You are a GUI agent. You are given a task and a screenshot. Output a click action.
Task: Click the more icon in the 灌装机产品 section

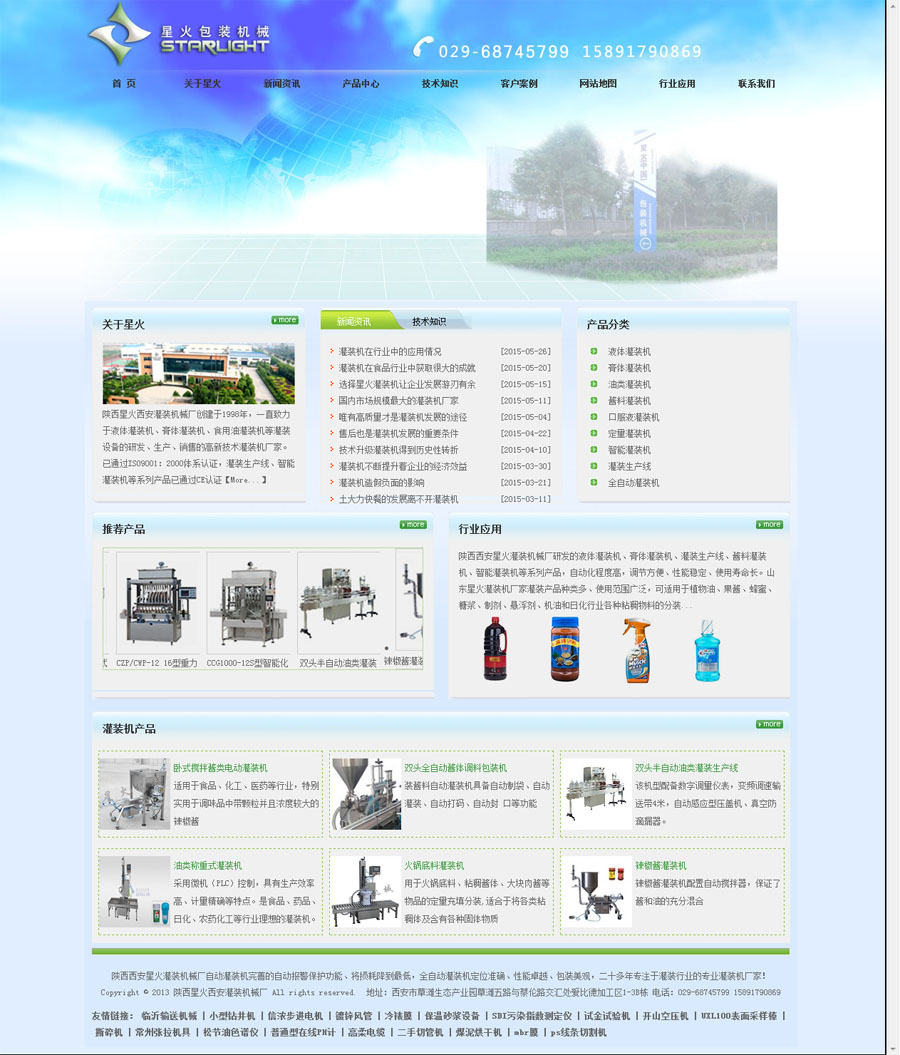click(x=768, y=723)
